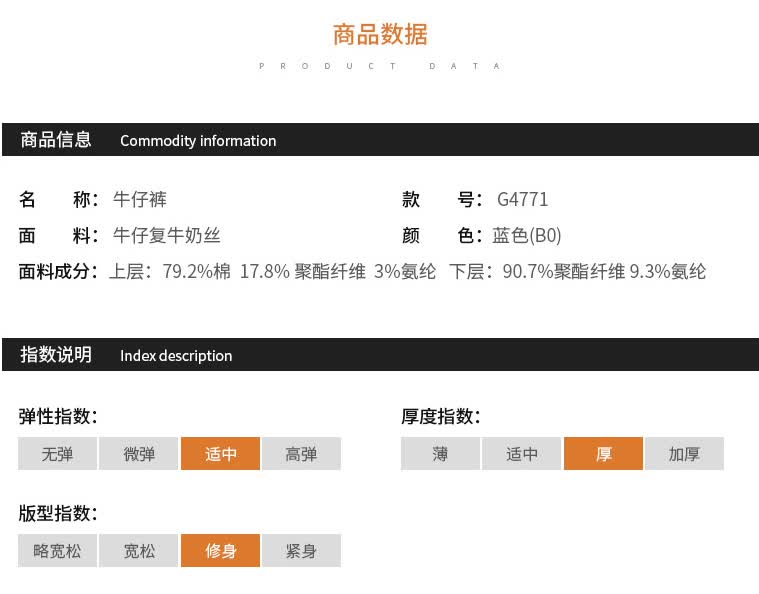The height and width of the screenshot is (594, 759).
Task: Select the 薄 thickness option
Action: pyautogui.click(x=440, y=454)
